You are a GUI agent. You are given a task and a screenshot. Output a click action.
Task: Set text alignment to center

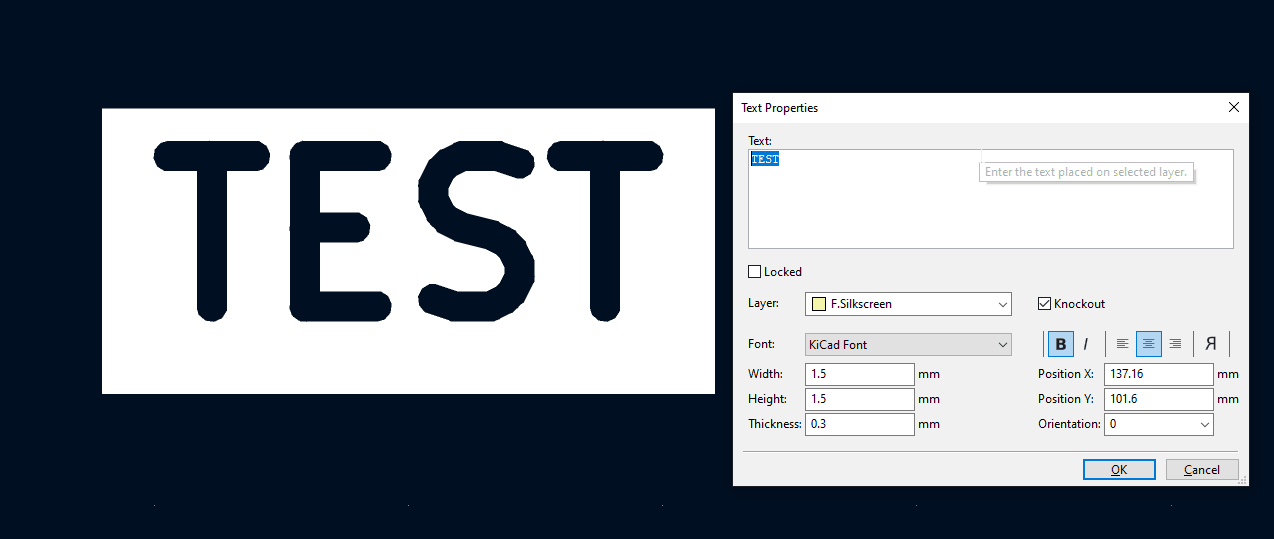(1149, 344)
